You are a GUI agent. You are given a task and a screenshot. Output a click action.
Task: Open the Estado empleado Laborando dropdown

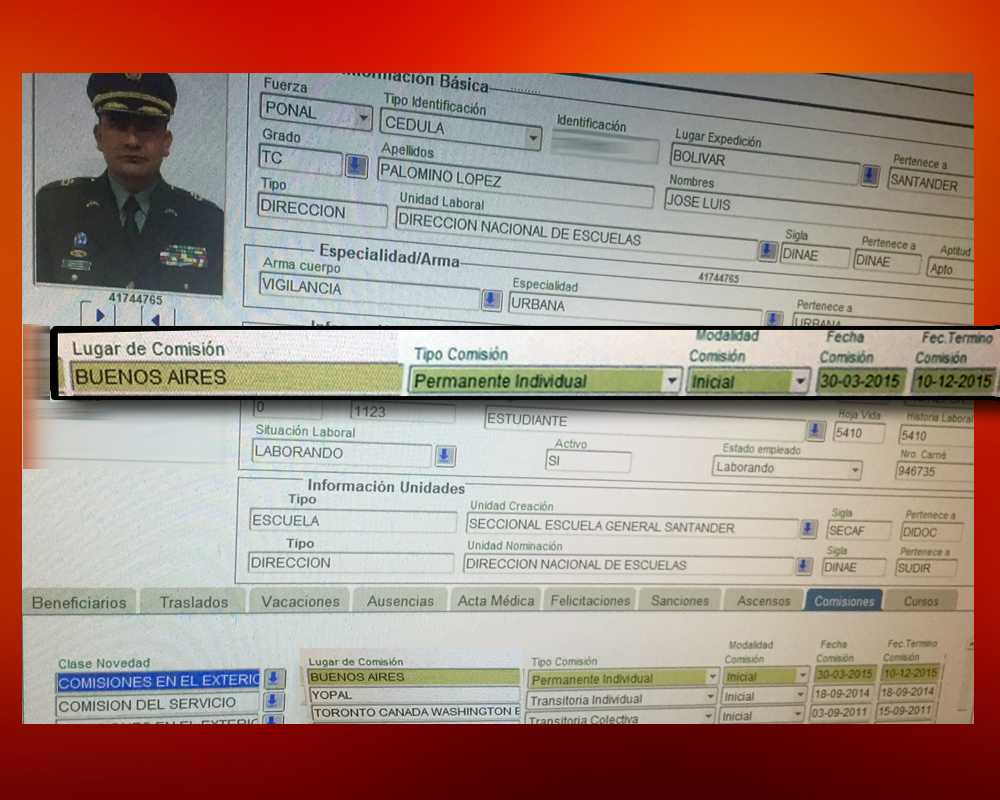click(x=853, y=469)
